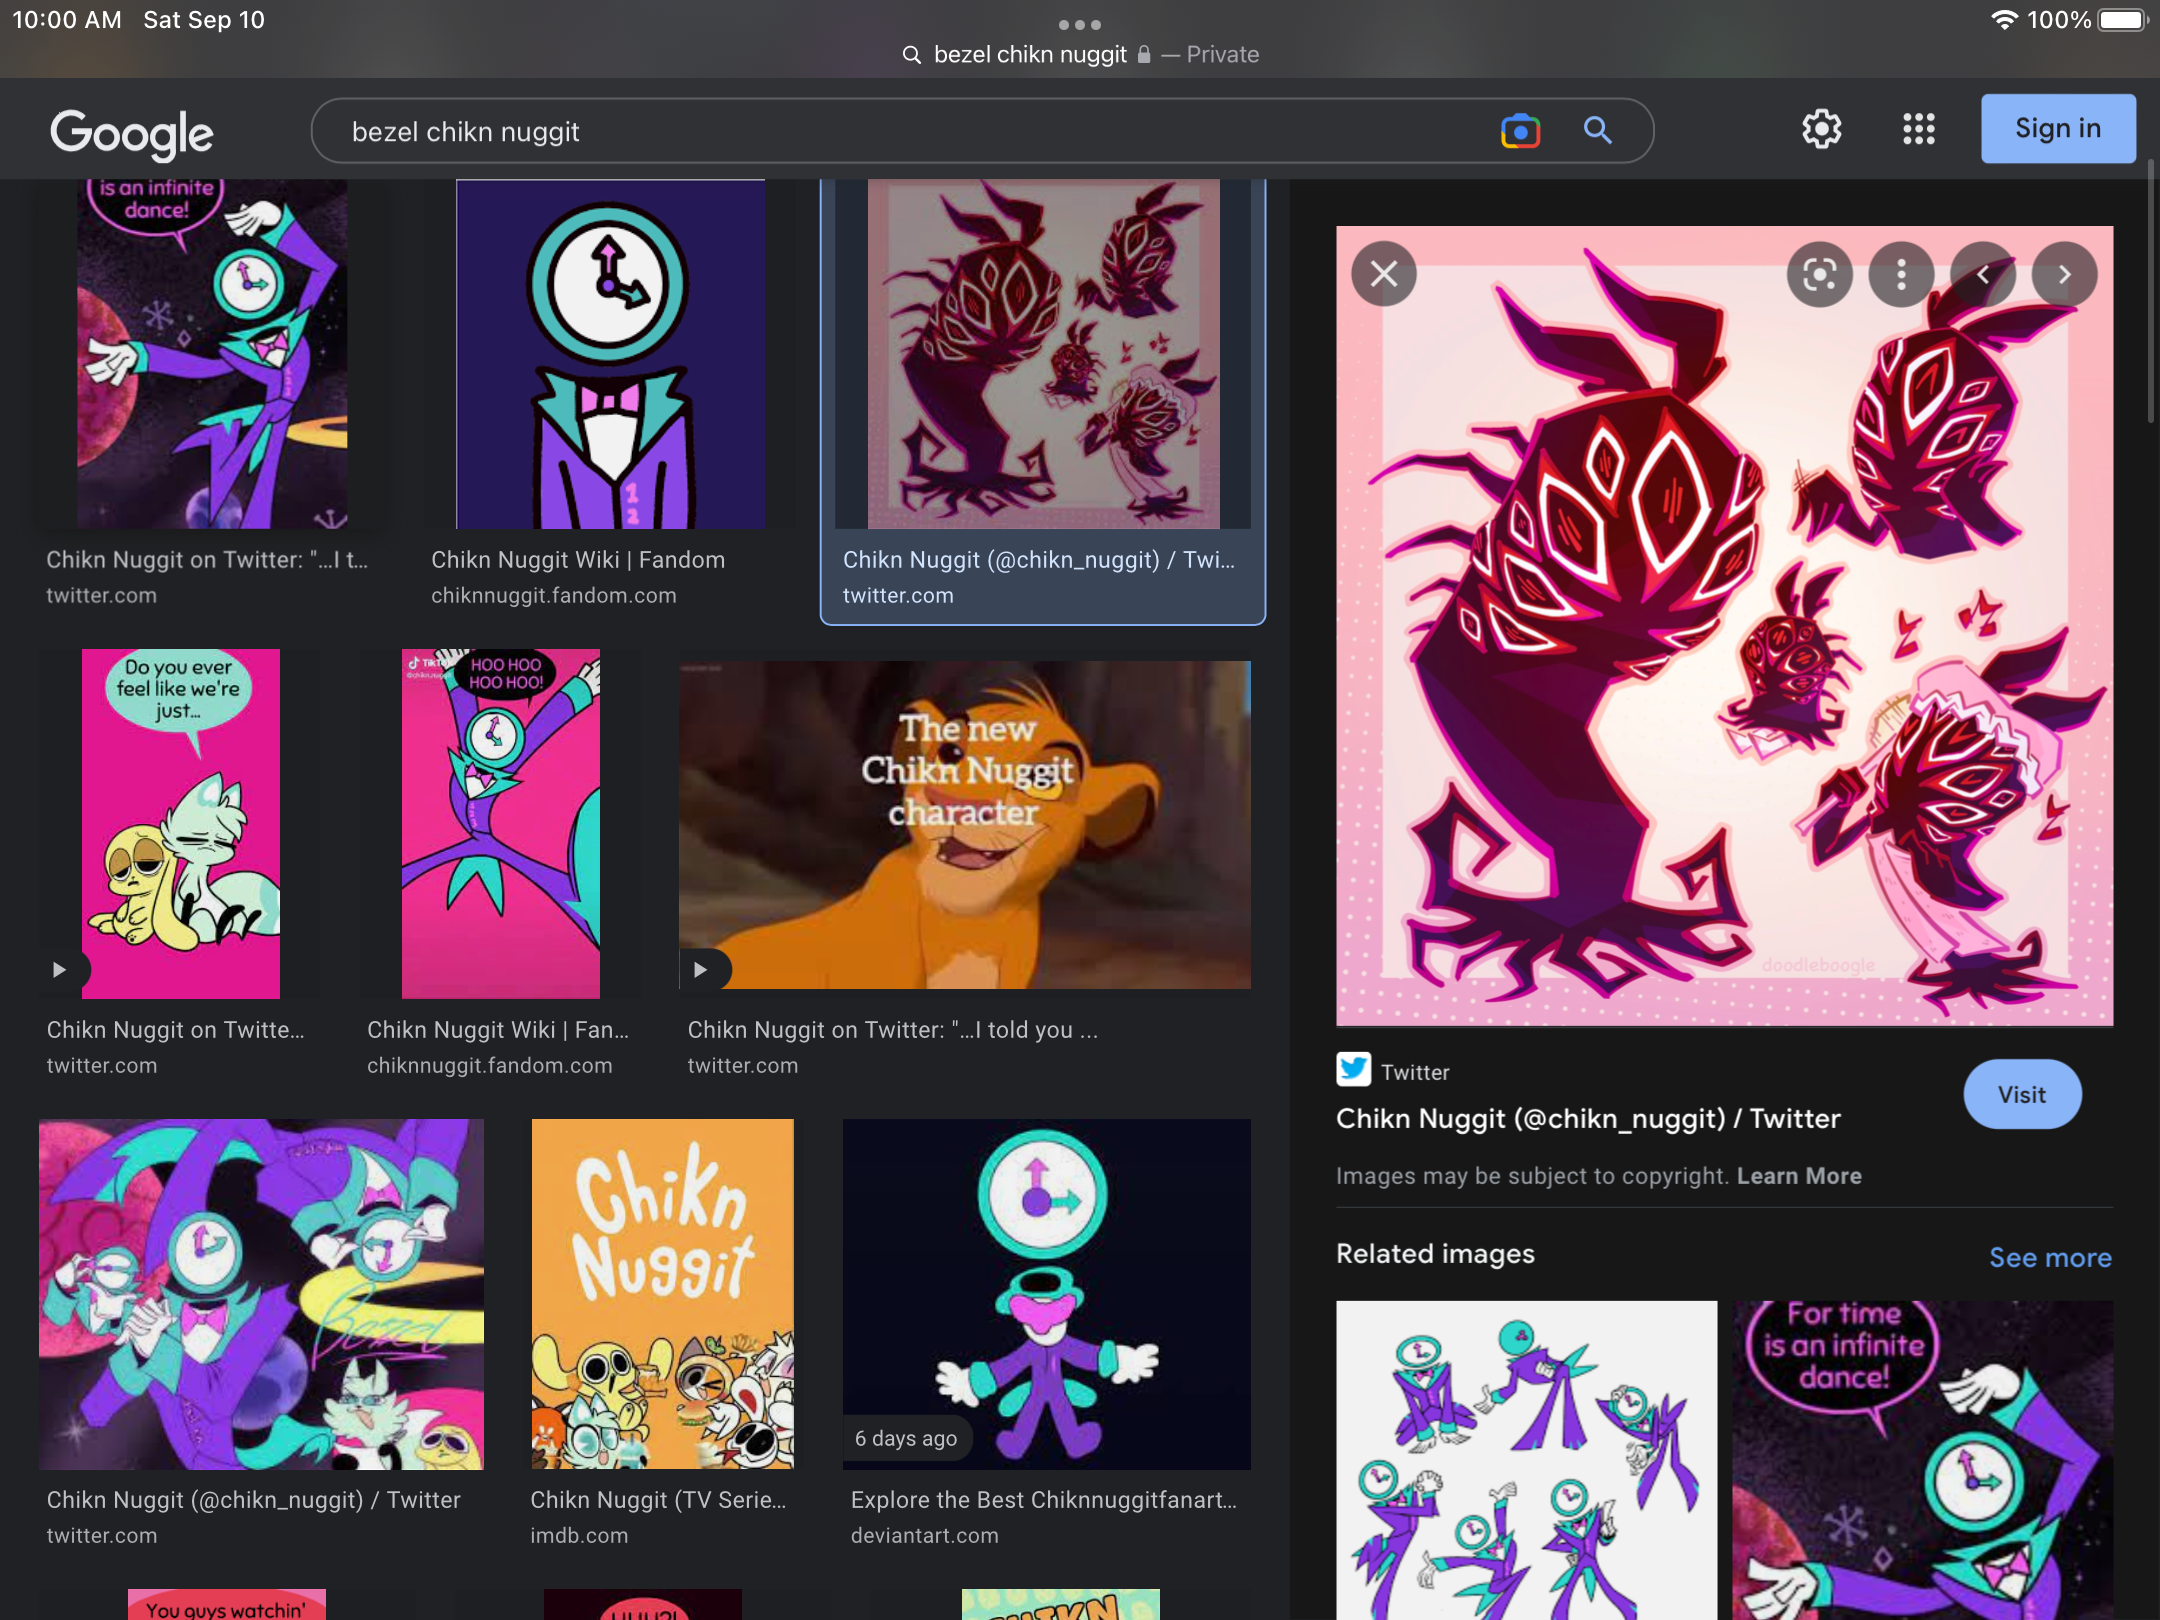The width and height of the screenshot is (2160, 1620).
Task: Select the orange Chikn Nuggit IMDb thumbnail
Action: pyautogui.click(x=662, y=1293)
